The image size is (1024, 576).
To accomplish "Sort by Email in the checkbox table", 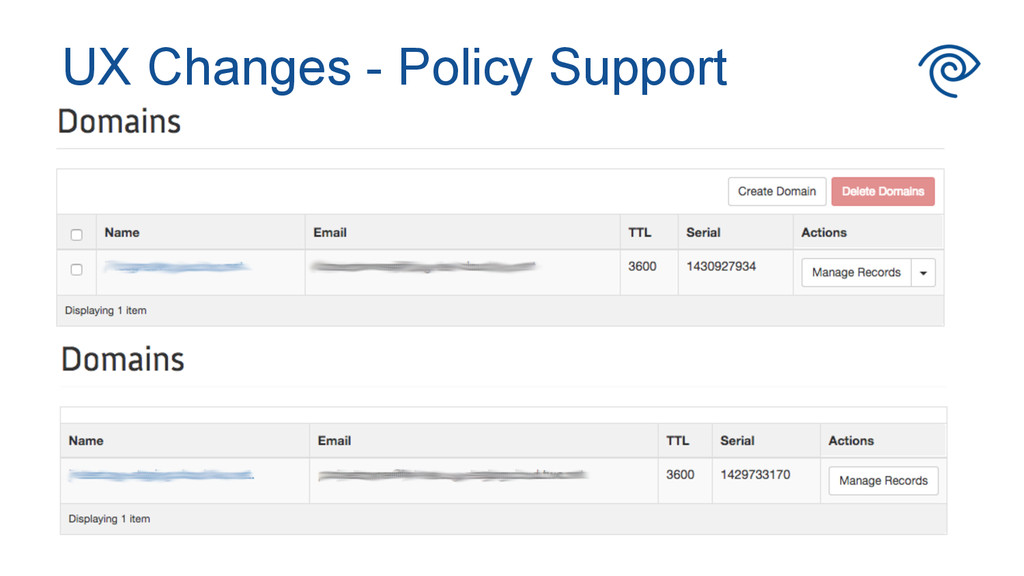I will pos(330,232).
